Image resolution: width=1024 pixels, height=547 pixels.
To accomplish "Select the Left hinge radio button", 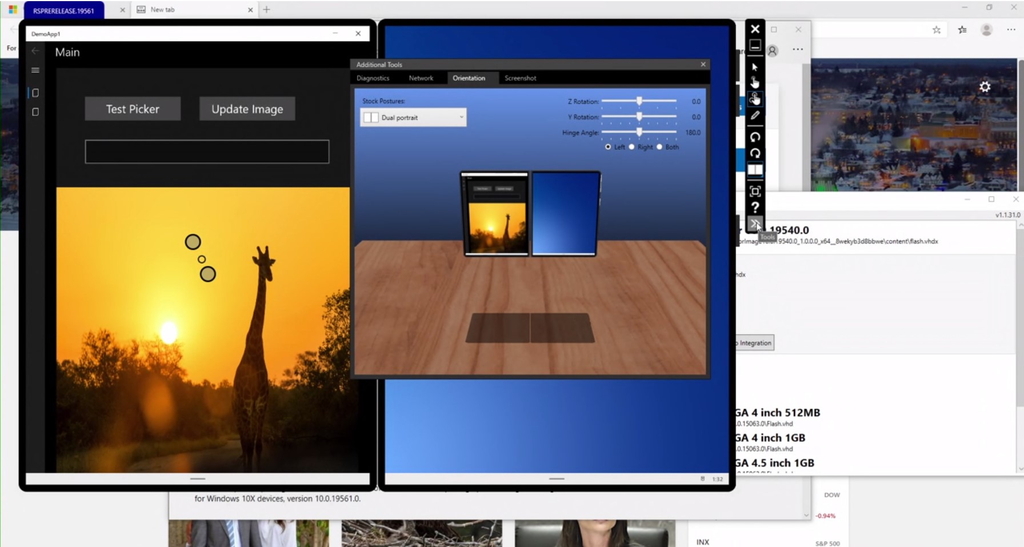I will 608,147.
